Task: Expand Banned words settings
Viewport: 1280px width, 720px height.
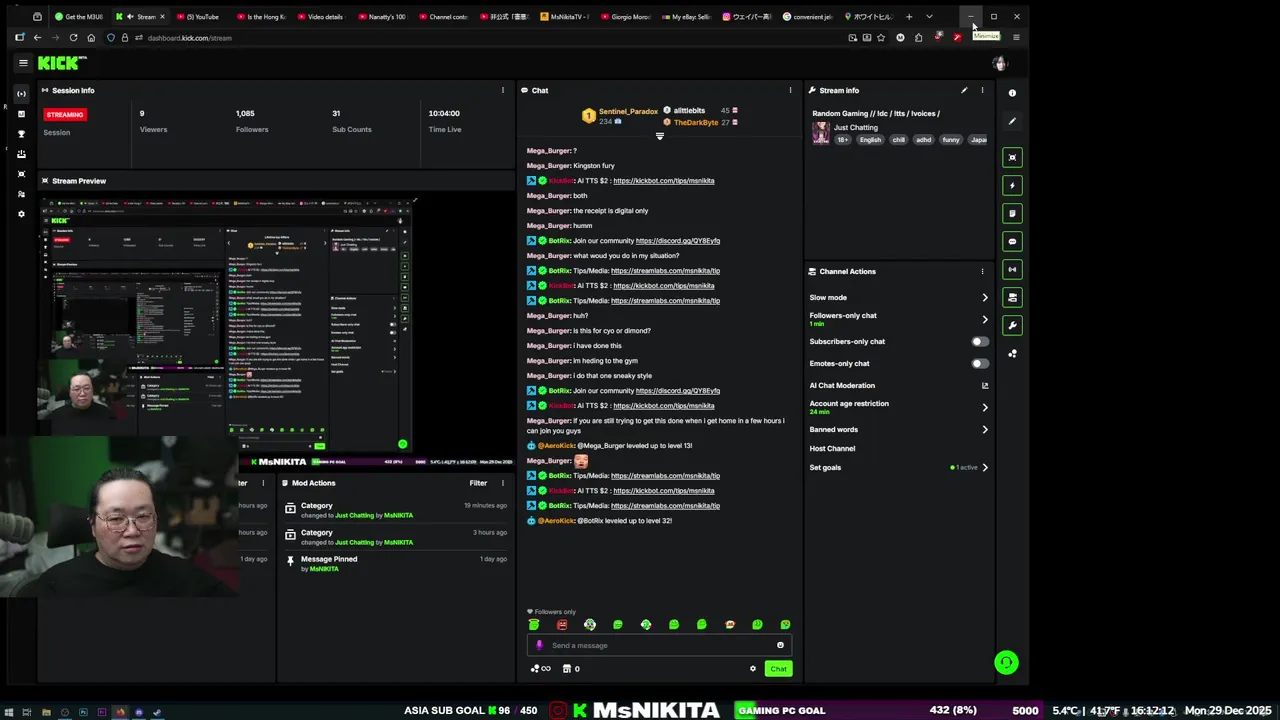Action: pyautogui.click(x=985, y=429)
